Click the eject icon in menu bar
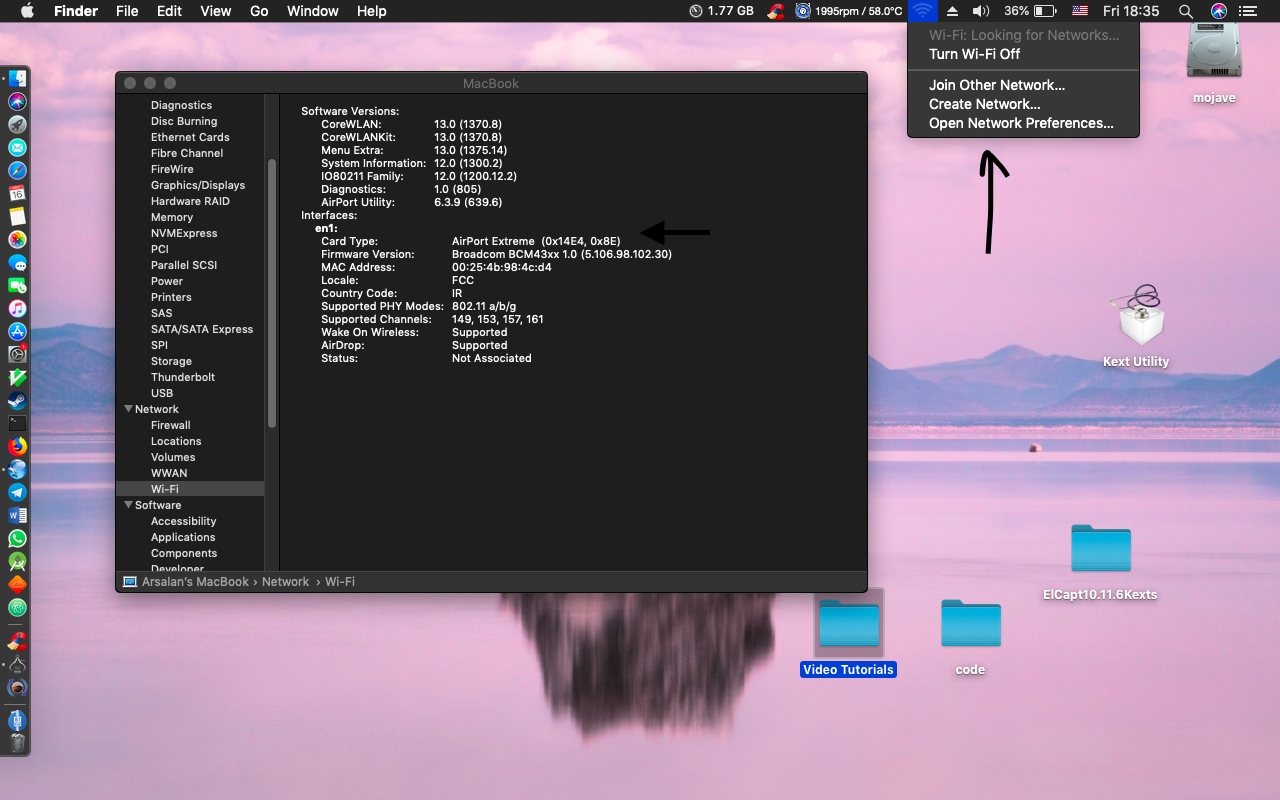The width and height of the screenshot is (1280, 800). click(x=953, y=11)
